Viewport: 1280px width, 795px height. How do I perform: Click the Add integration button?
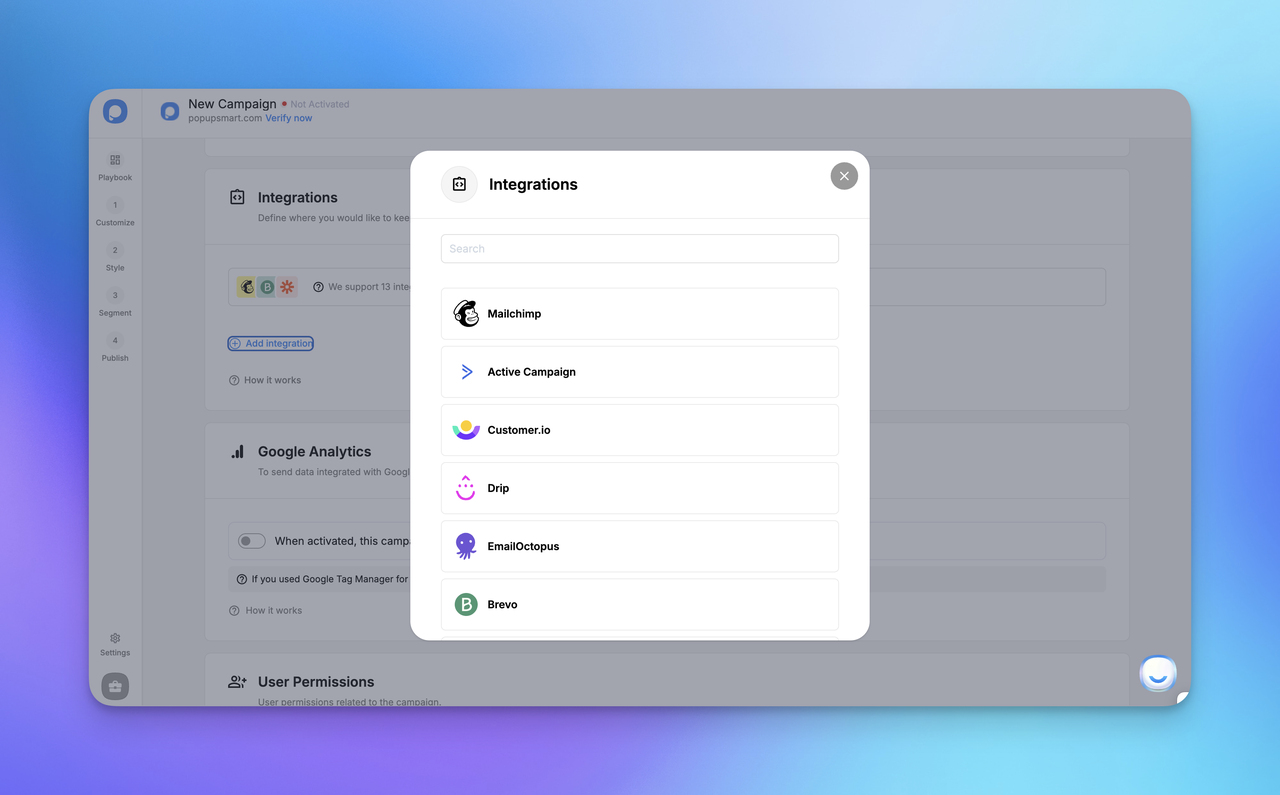click(271, 343)
